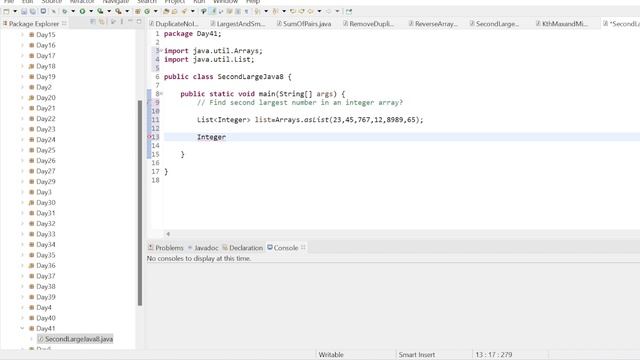Image resolution: width=640 pixels, height=360 pixels.
Task: Click the Search toolbar icon
Action: click(x=184, y=11)
